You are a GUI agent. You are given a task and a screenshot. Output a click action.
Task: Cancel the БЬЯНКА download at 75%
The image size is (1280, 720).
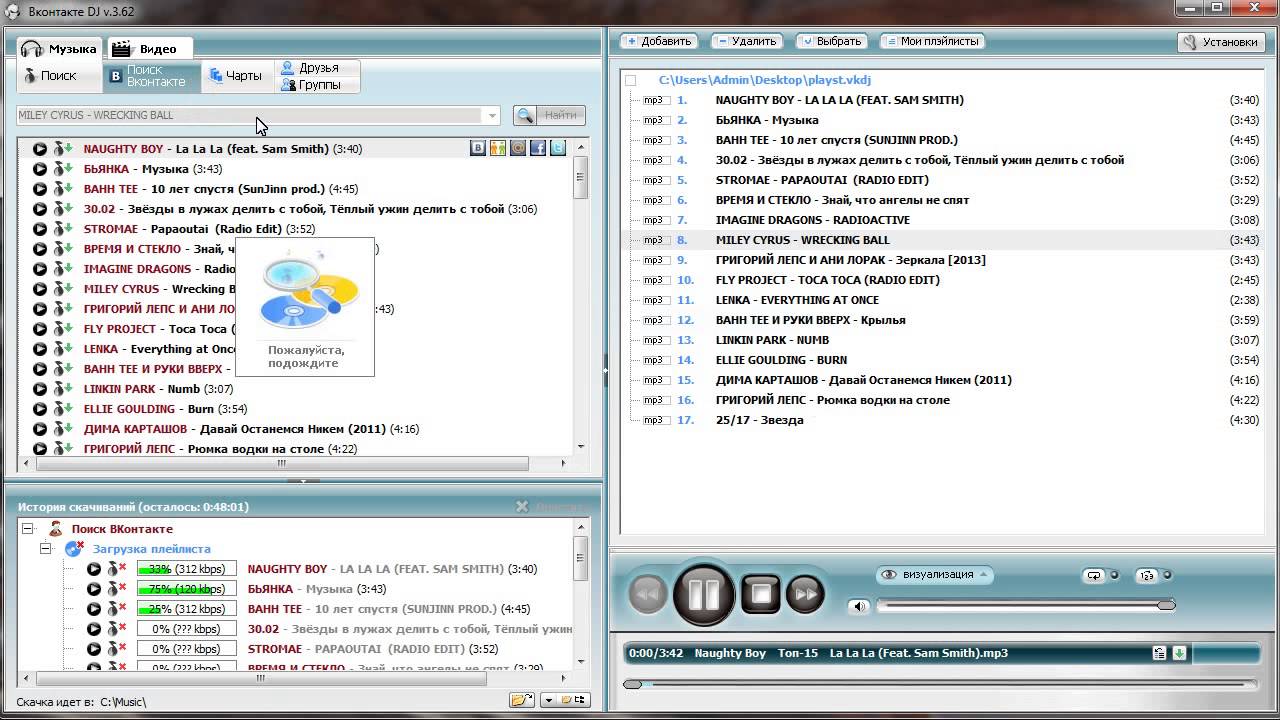[x=117, y=589]
